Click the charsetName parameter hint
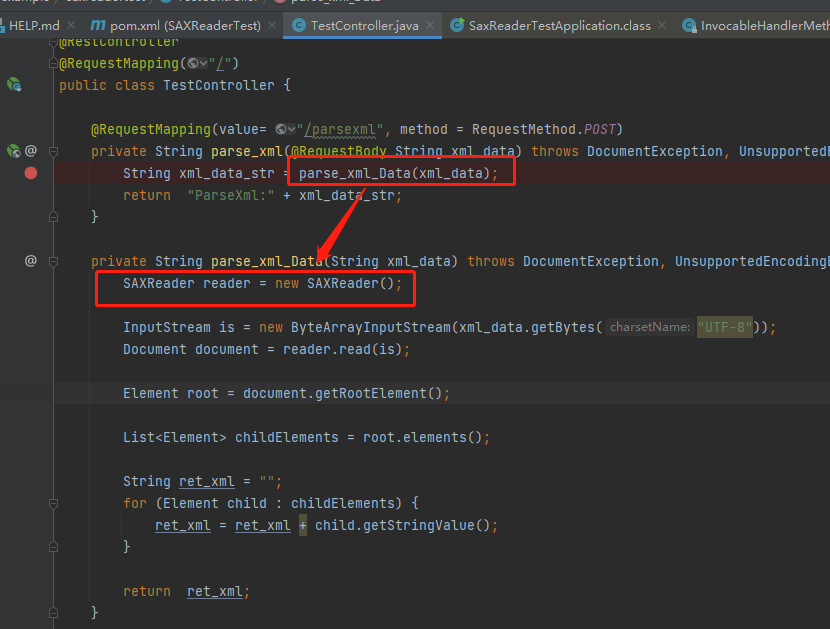Screen dimensions: 830x629 pos(649,327)
